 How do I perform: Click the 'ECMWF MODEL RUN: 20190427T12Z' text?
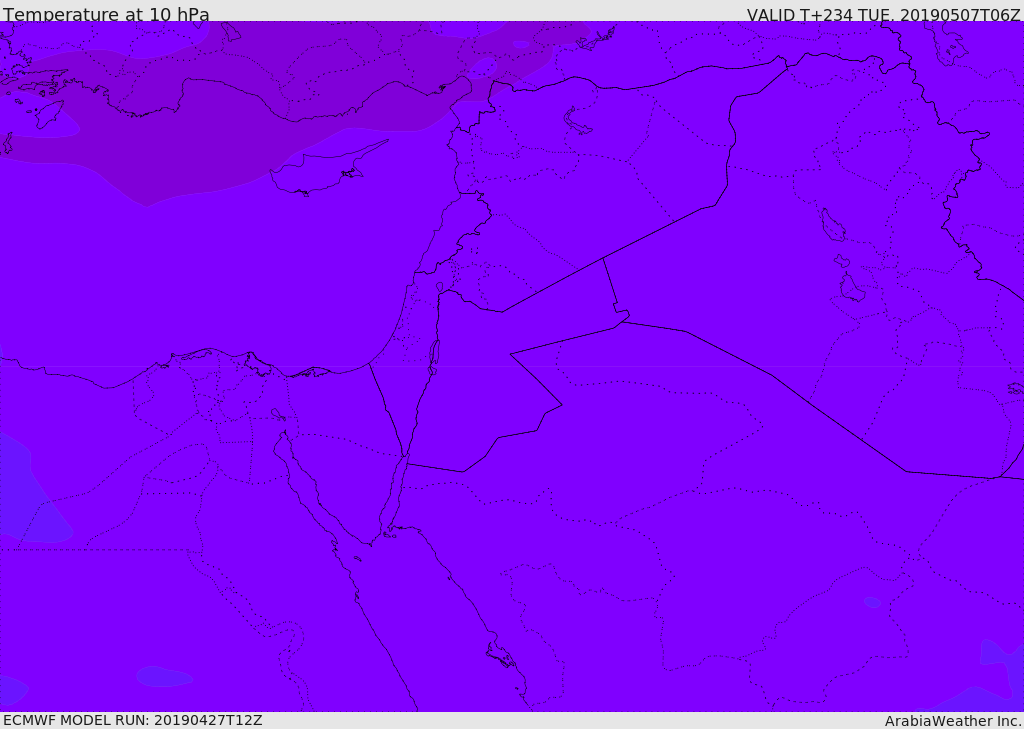(x=133, y=721)
